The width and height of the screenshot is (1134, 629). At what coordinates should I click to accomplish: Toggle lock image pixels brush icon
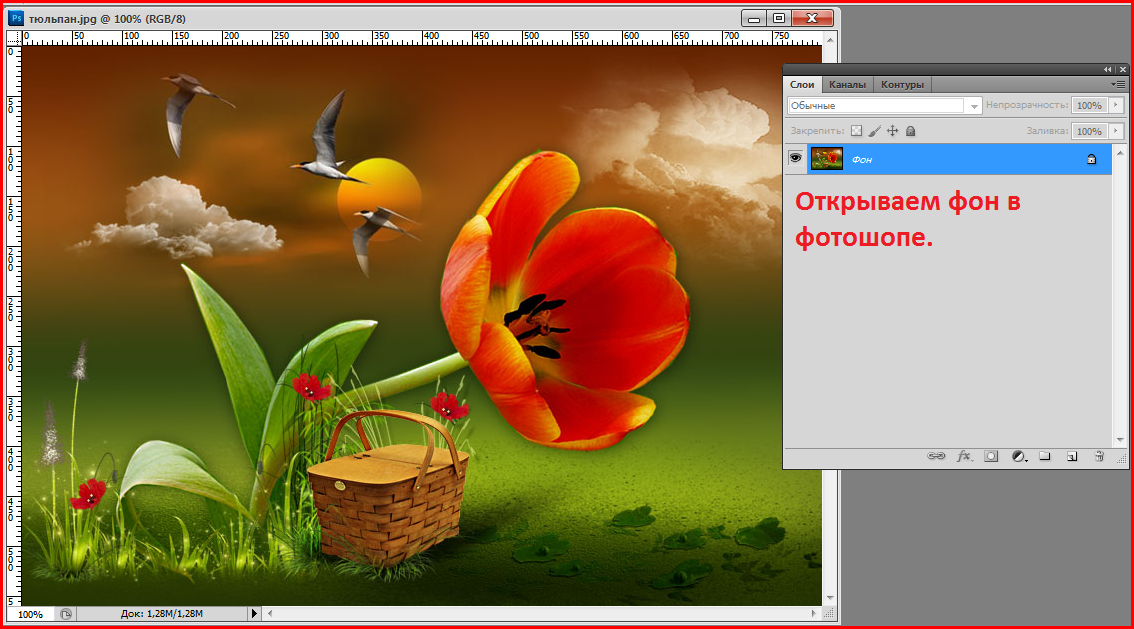(x=874, y=131)
